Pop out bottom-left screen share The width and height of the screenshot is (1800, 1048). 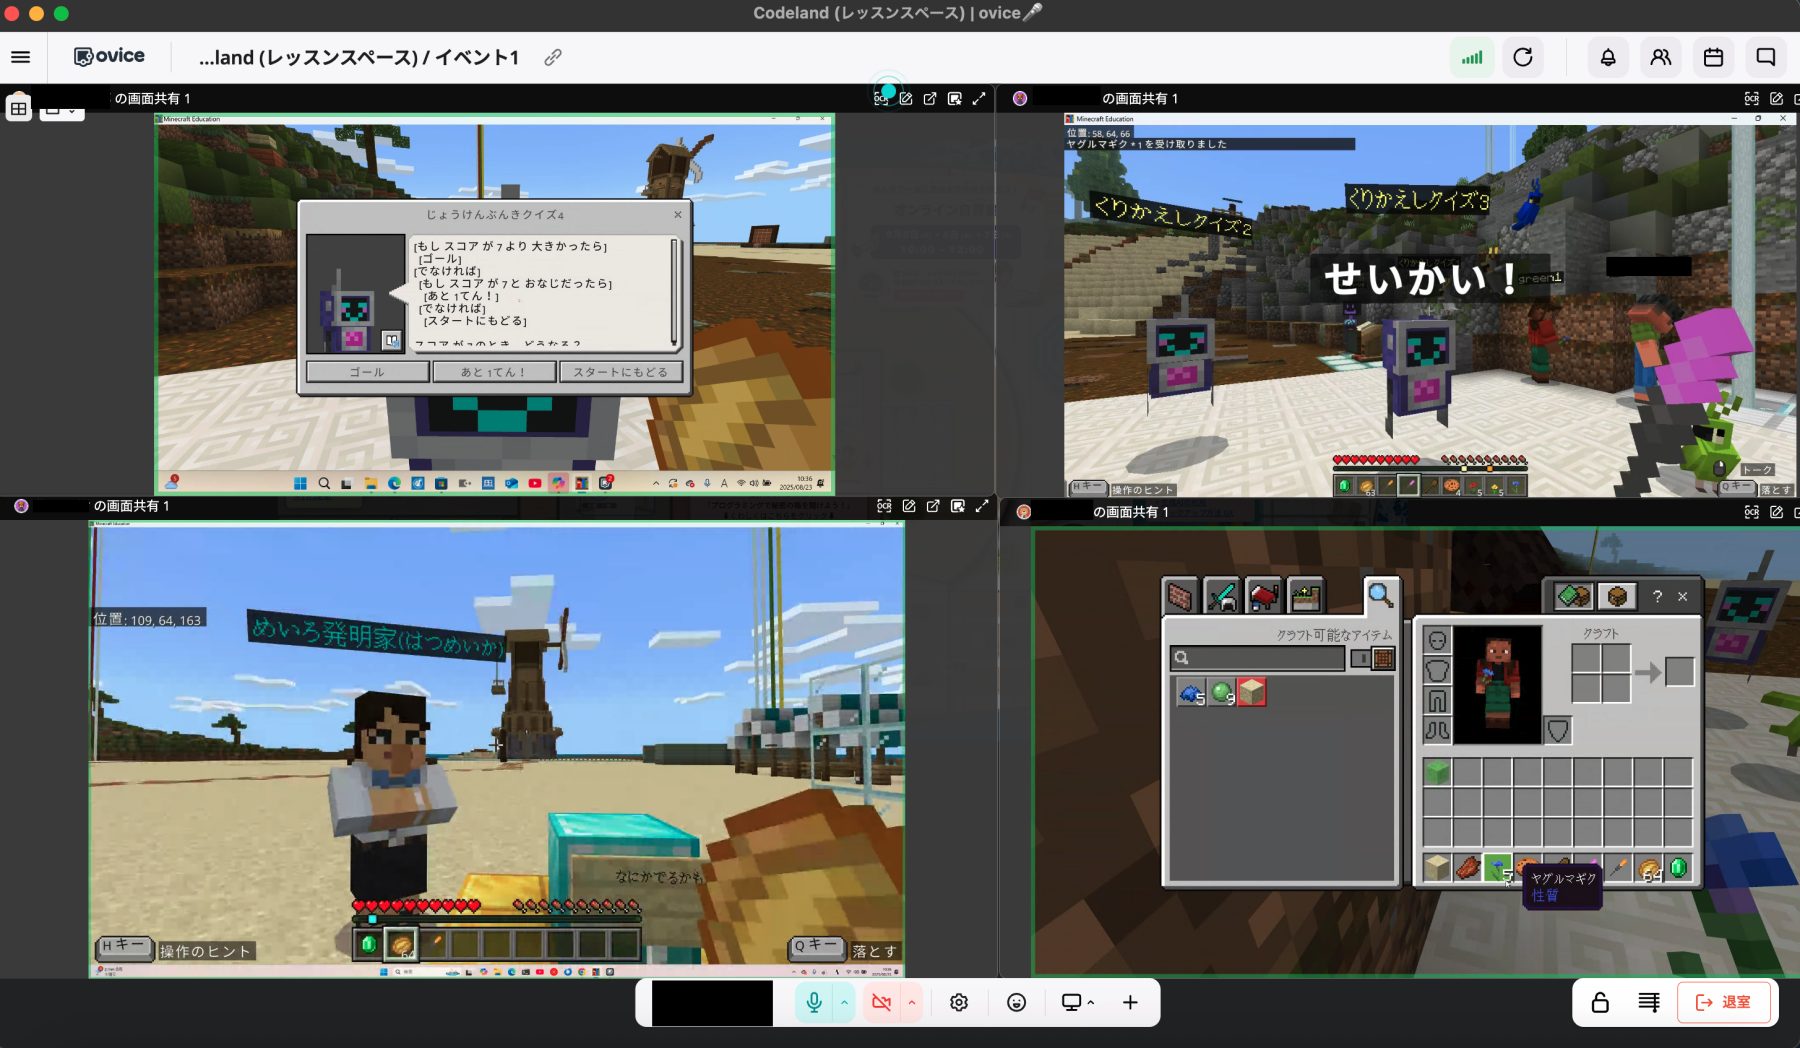[933, 506]
